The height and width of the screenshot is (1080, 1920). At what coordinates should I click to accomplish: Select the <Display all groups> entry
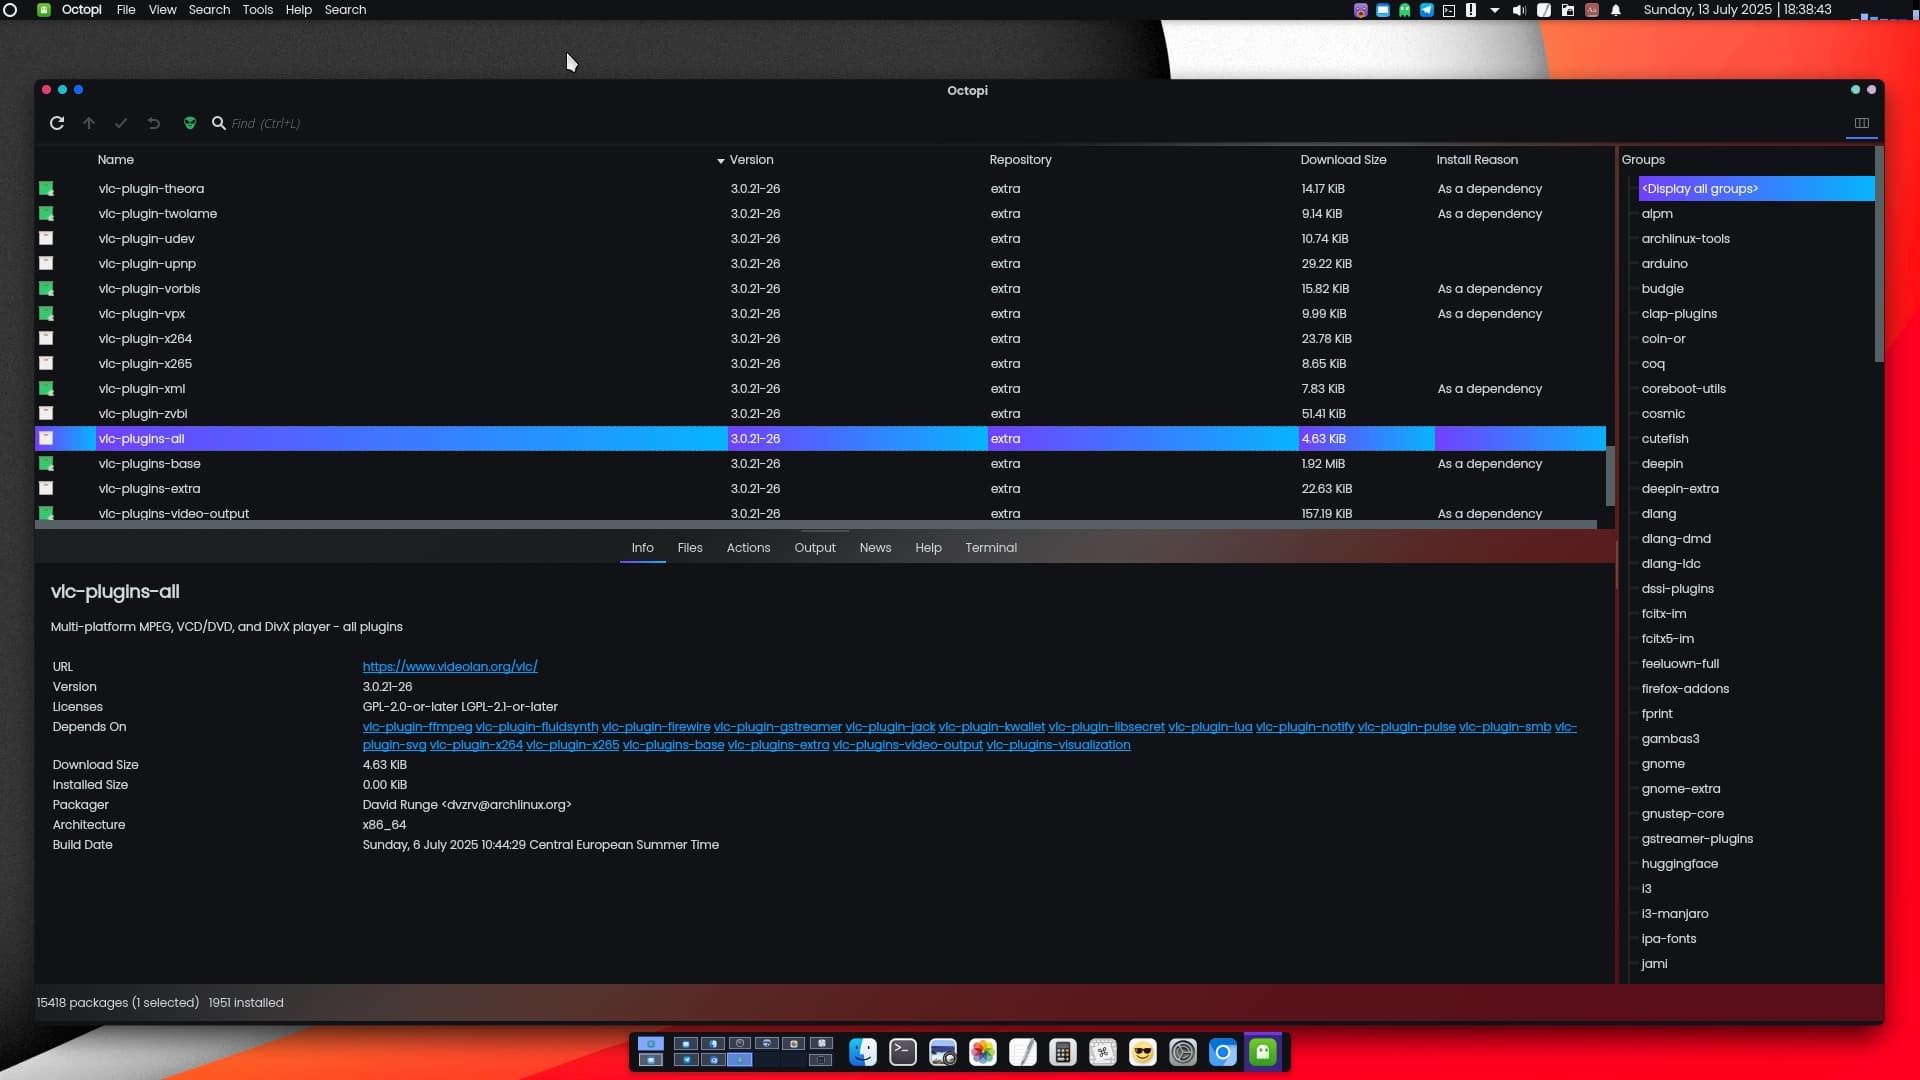tap(1756, 189)
